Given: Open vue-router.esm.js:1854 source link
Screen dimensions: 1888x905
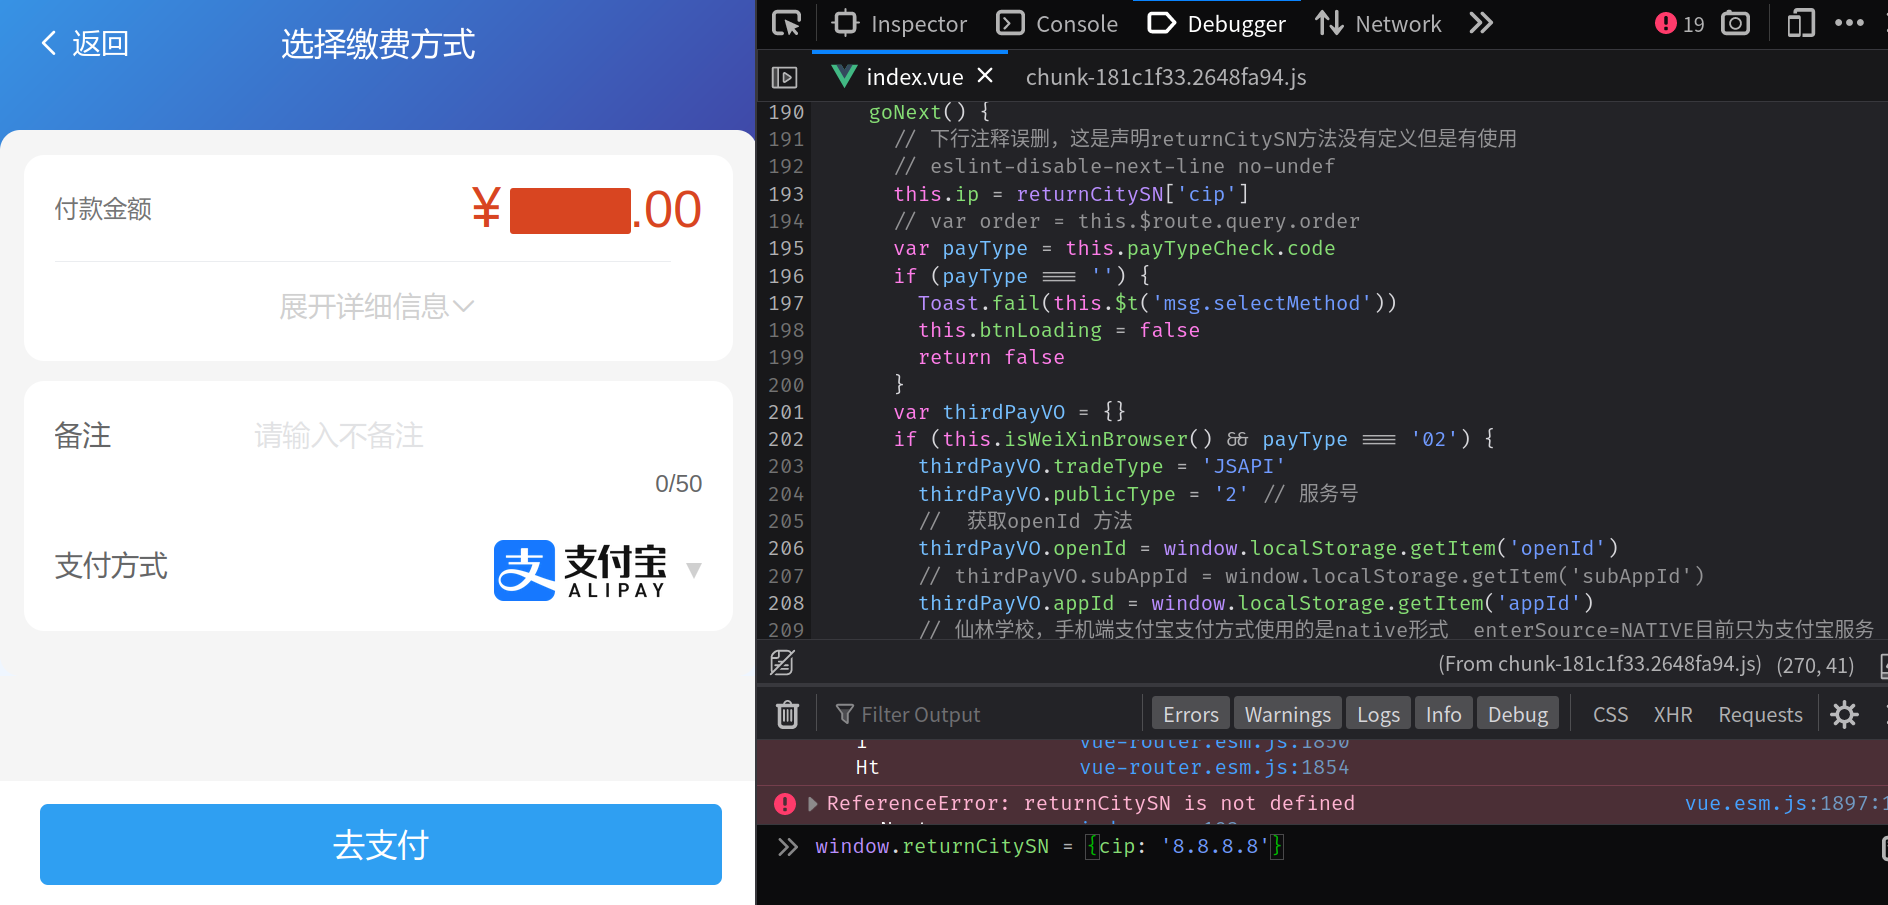Looking at the screenshot, I should point(1214,767).
